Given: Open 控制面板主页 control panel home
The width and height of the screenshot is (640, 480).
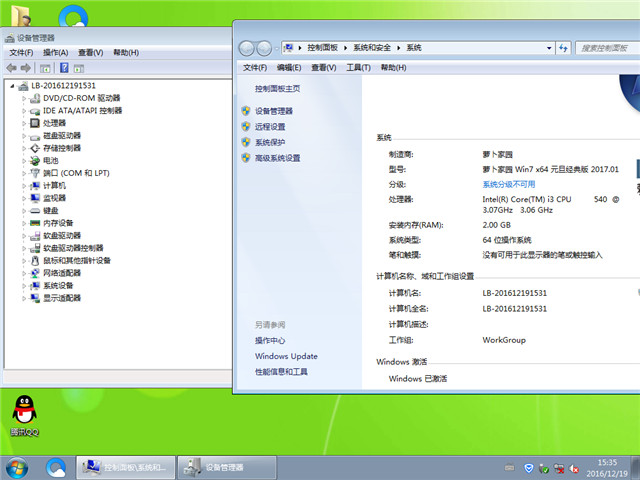Looking at the screenshot, I should 278,89.
